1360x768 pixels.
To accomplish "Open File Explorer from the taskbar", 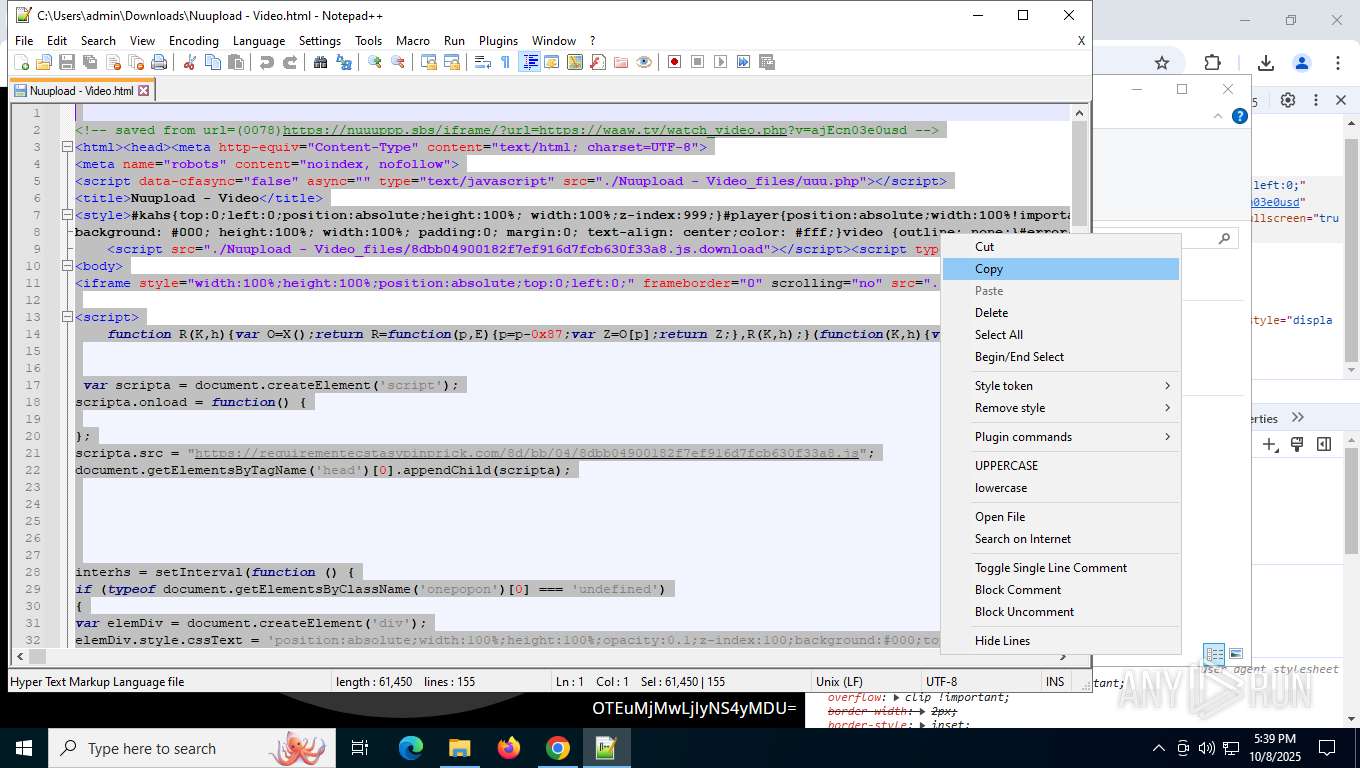I will pos(459,748).
